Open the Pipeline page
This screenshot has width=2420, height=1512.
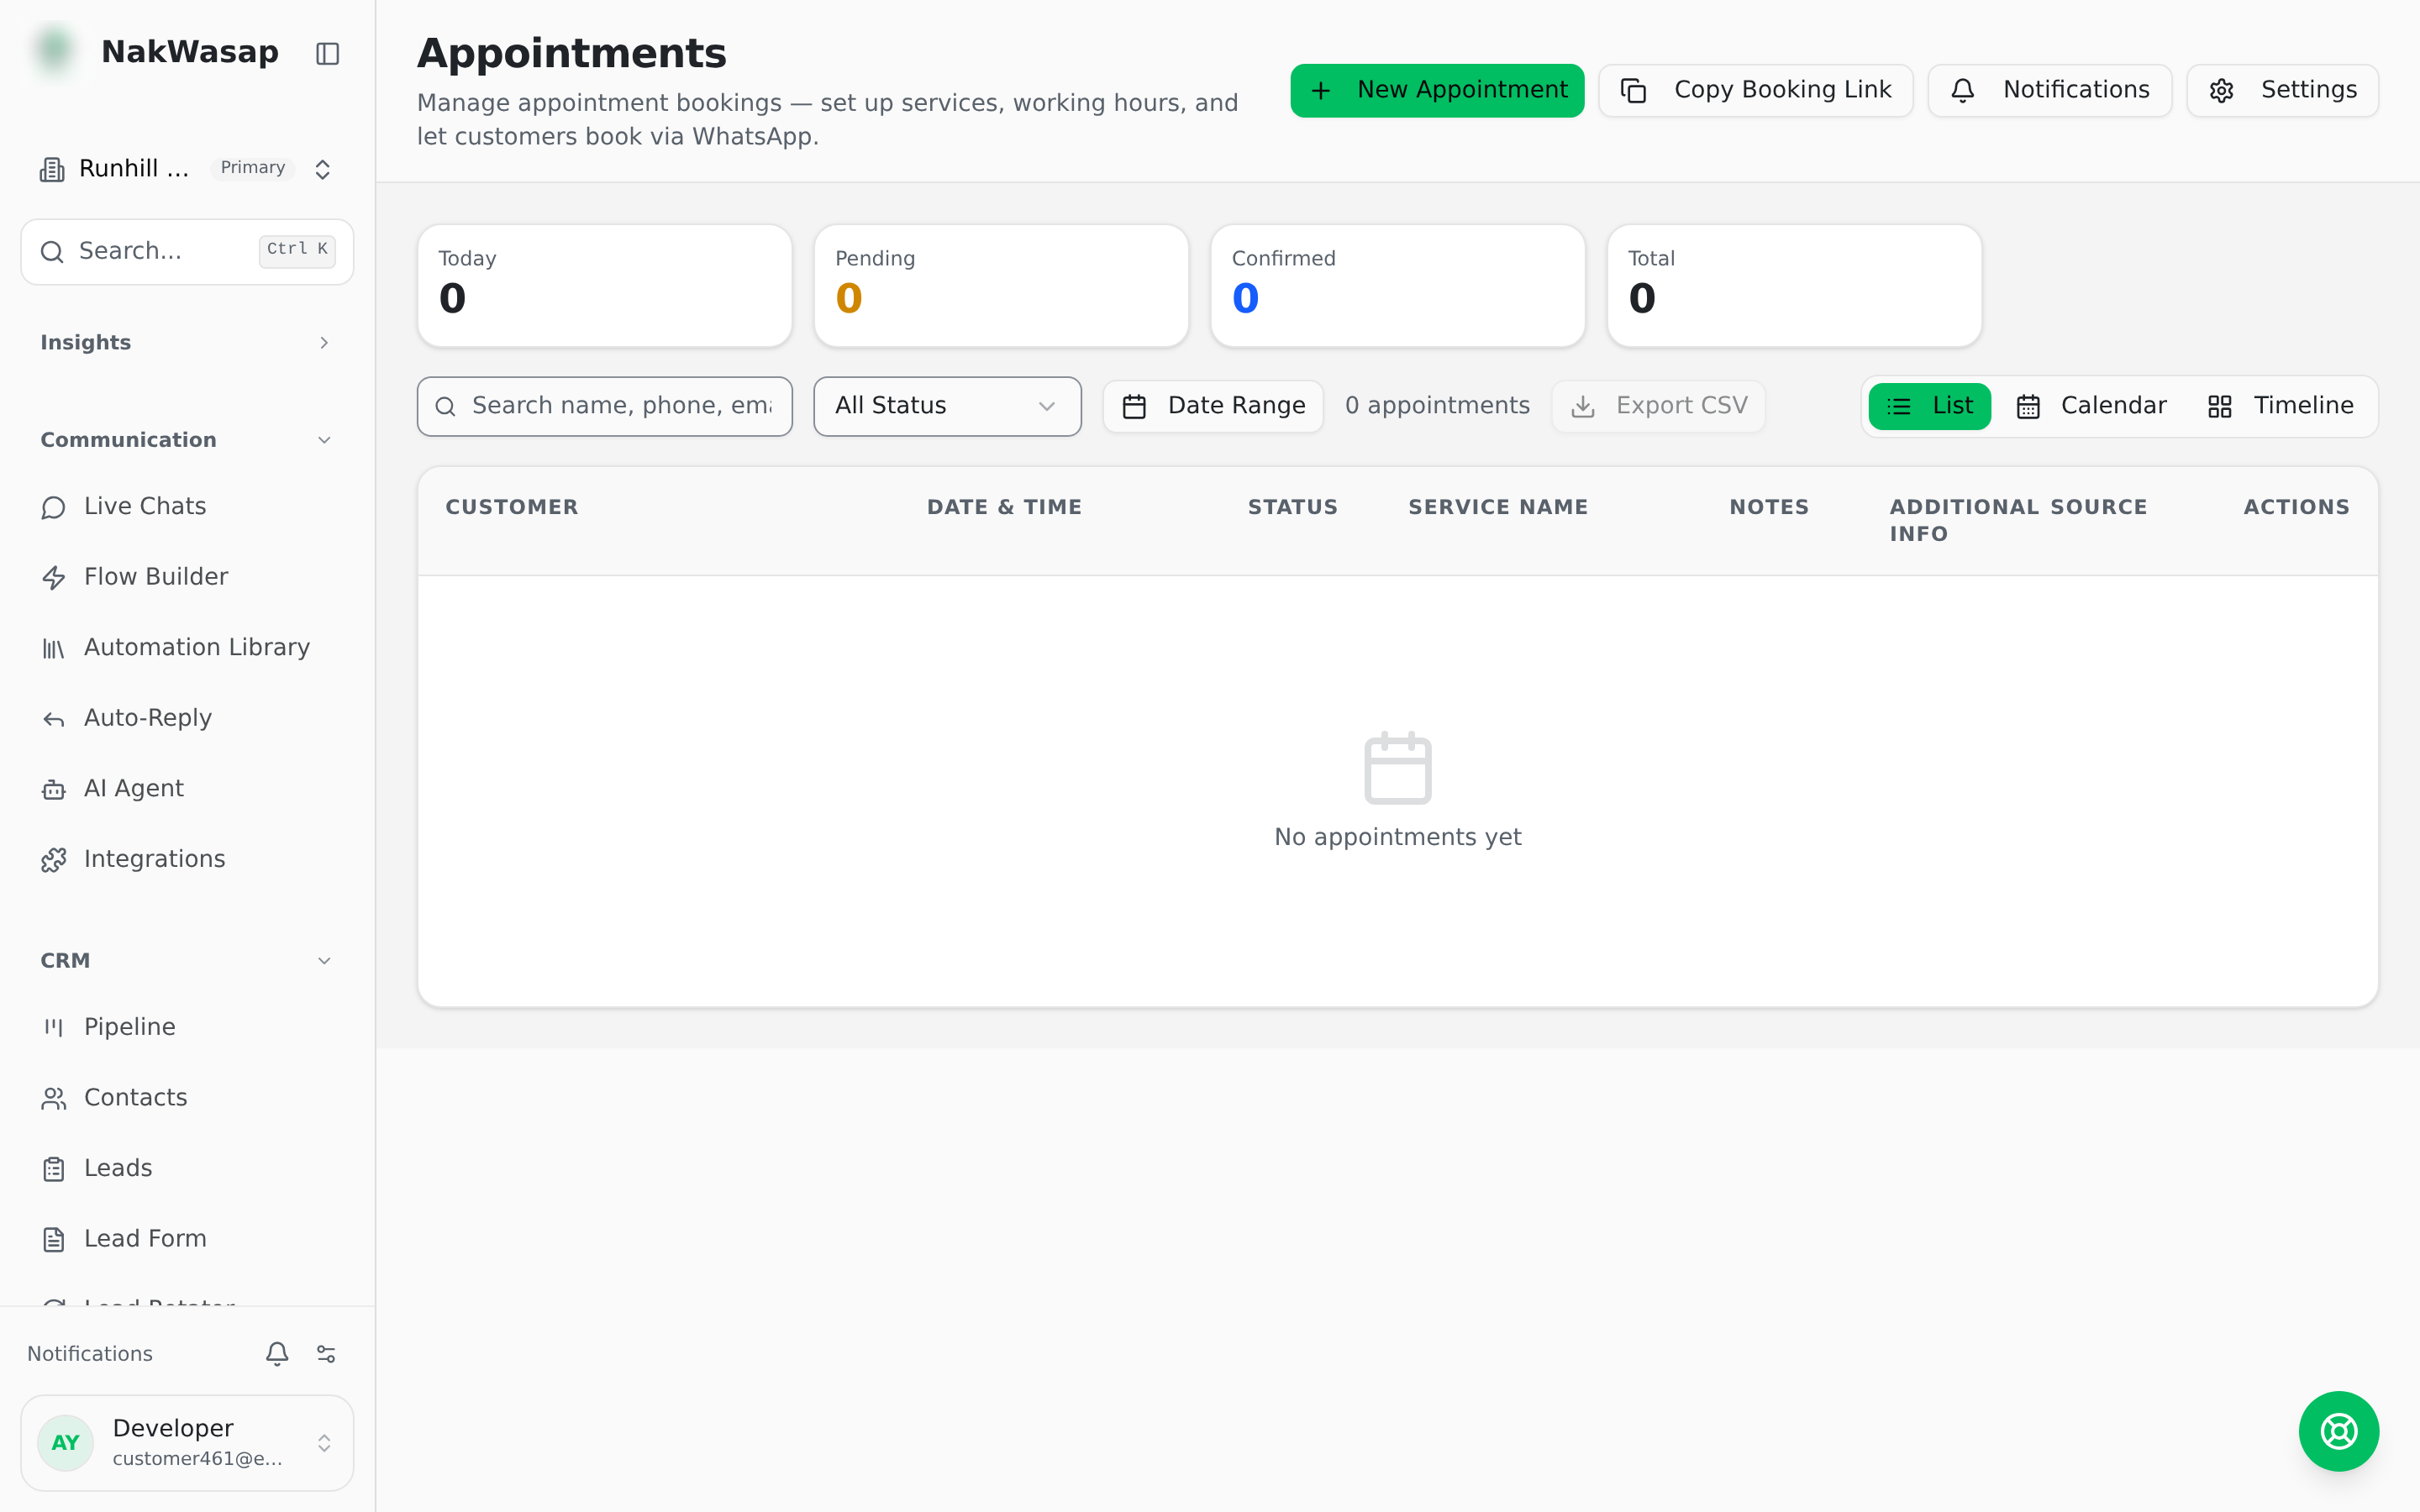187,1027
